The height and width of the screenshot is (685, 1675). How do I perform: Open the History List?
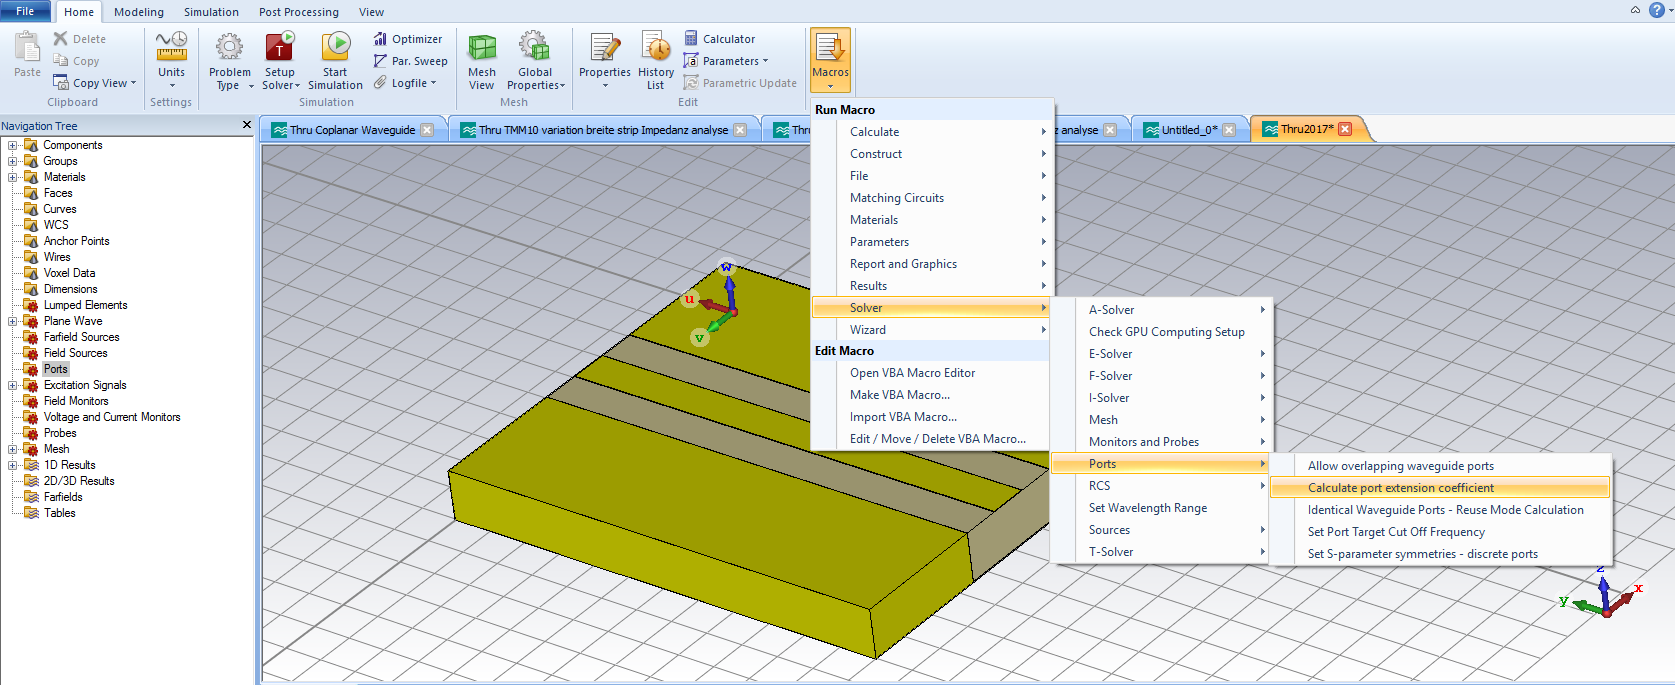coord(656,61)
